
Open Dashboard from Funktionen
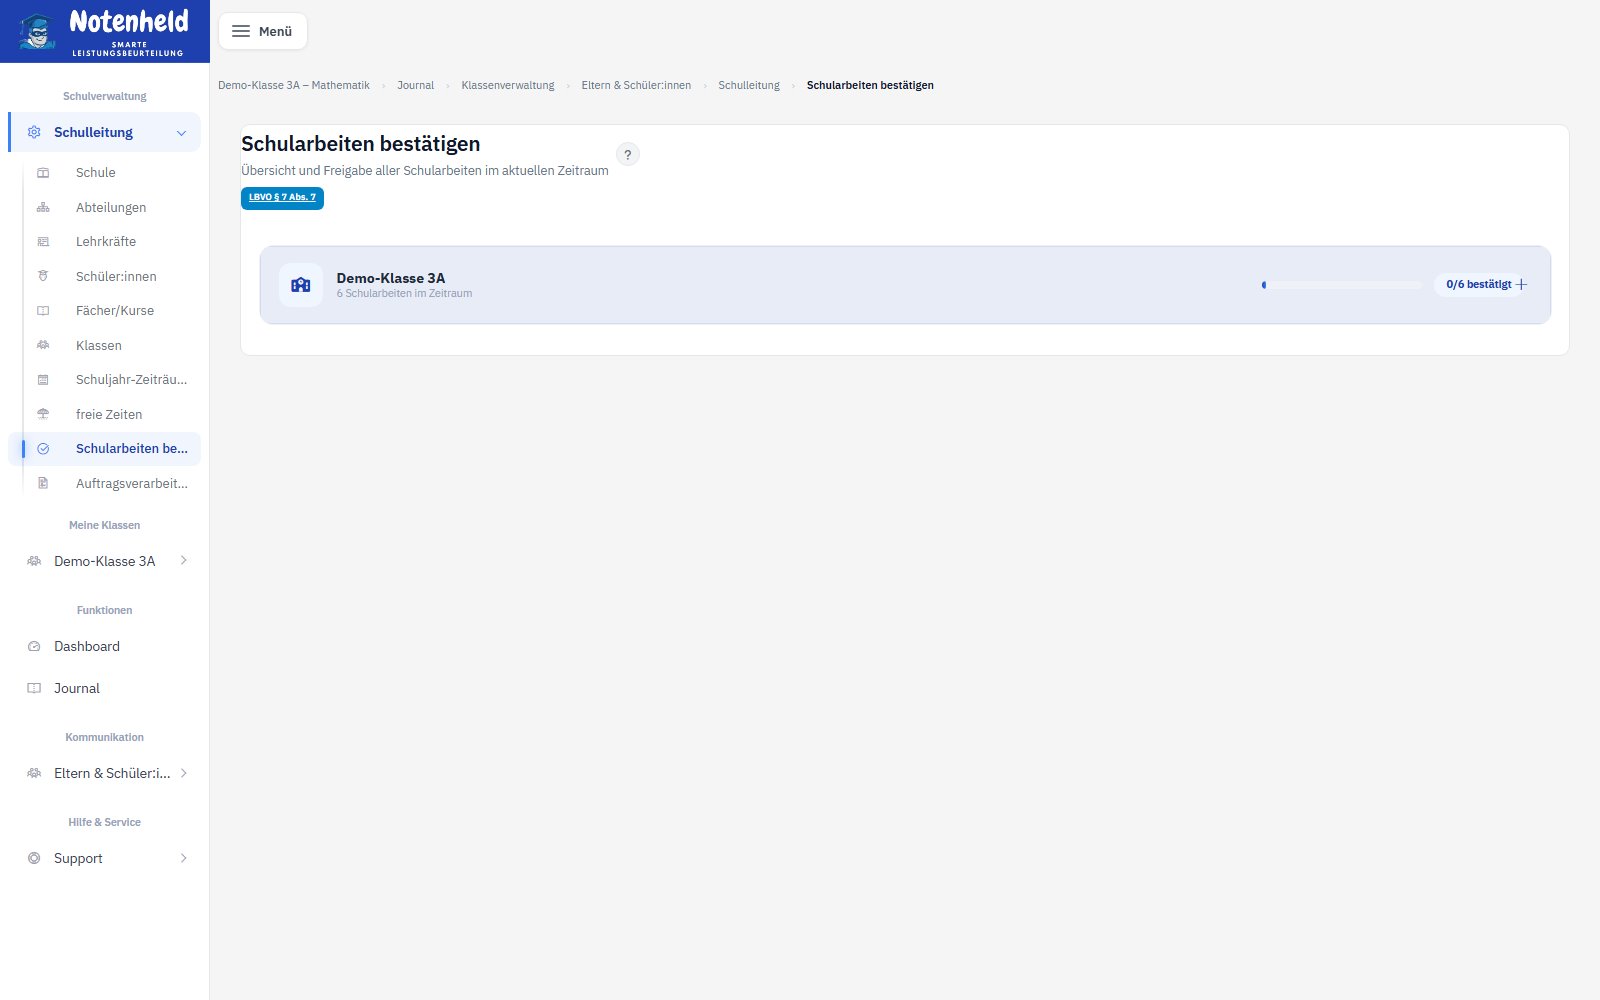click(x=104, y=646)
